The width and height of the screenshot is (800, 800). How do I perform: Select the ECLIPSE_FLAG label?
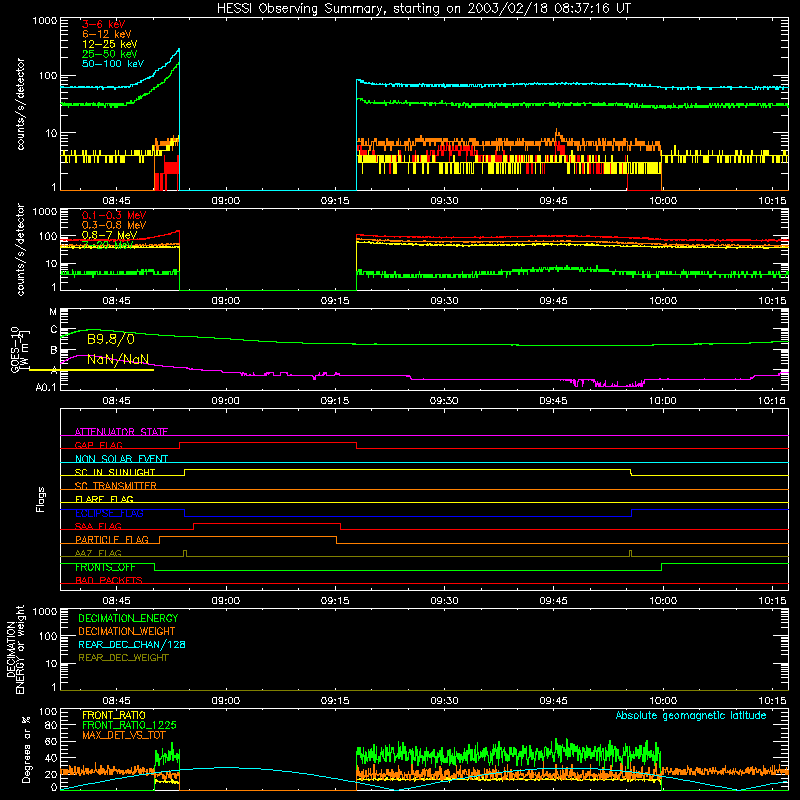tap(109, 513)
